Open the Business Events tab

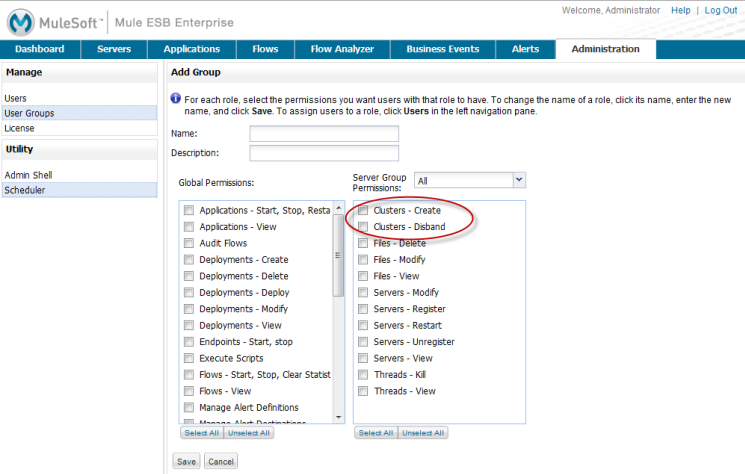tap(443, 49)
